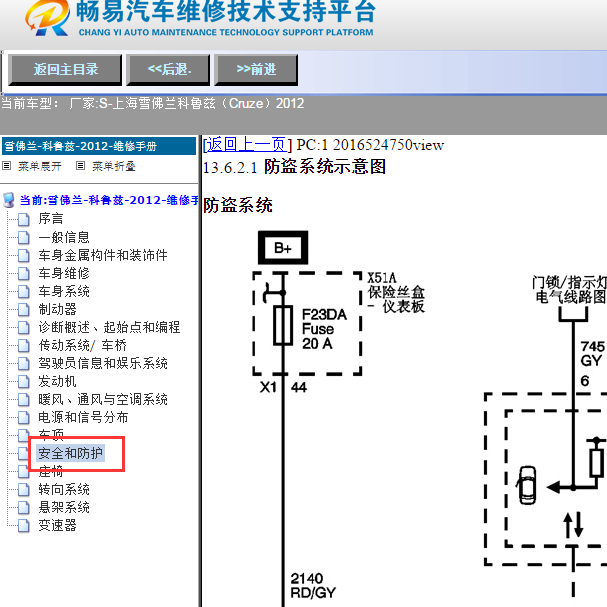
Task: Select the 发动机 chapter
Action: (57, 381)
